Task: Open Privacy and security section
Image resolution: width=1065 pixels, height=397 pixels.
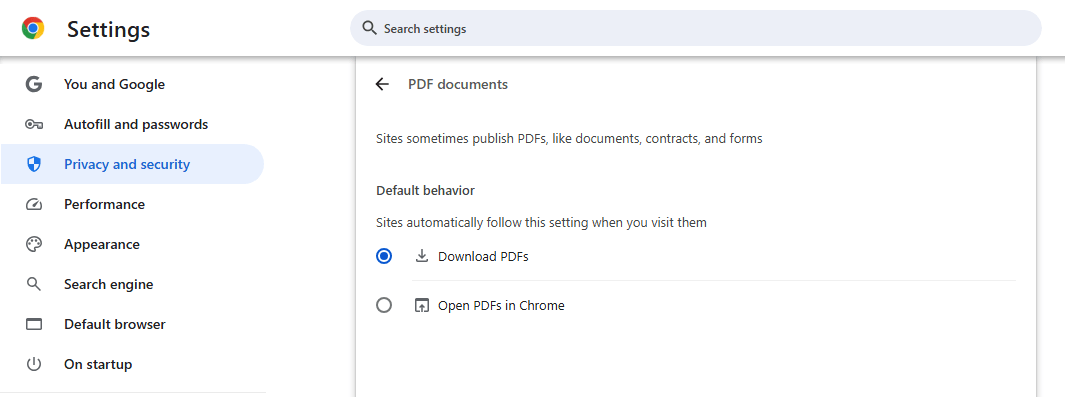Action: pos(132,164)
